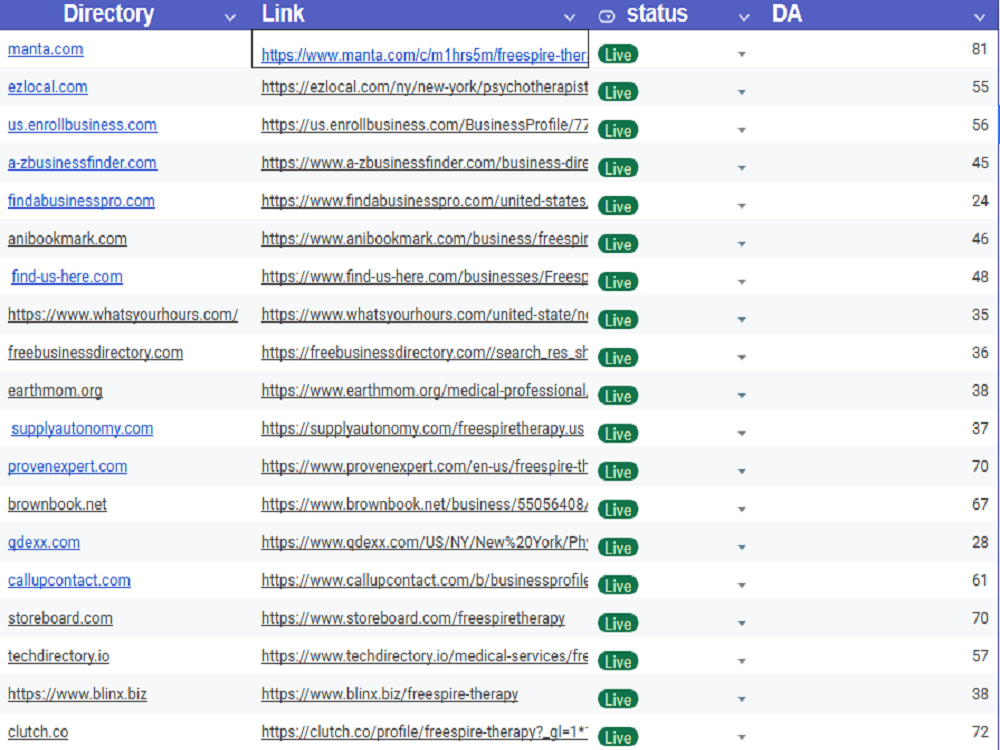The width and height of the screenshot is (1000, 750).
Task: Select DA value 24 in findabusinesspro.com row
Action: pyautogui.click(x=980, y=201)
